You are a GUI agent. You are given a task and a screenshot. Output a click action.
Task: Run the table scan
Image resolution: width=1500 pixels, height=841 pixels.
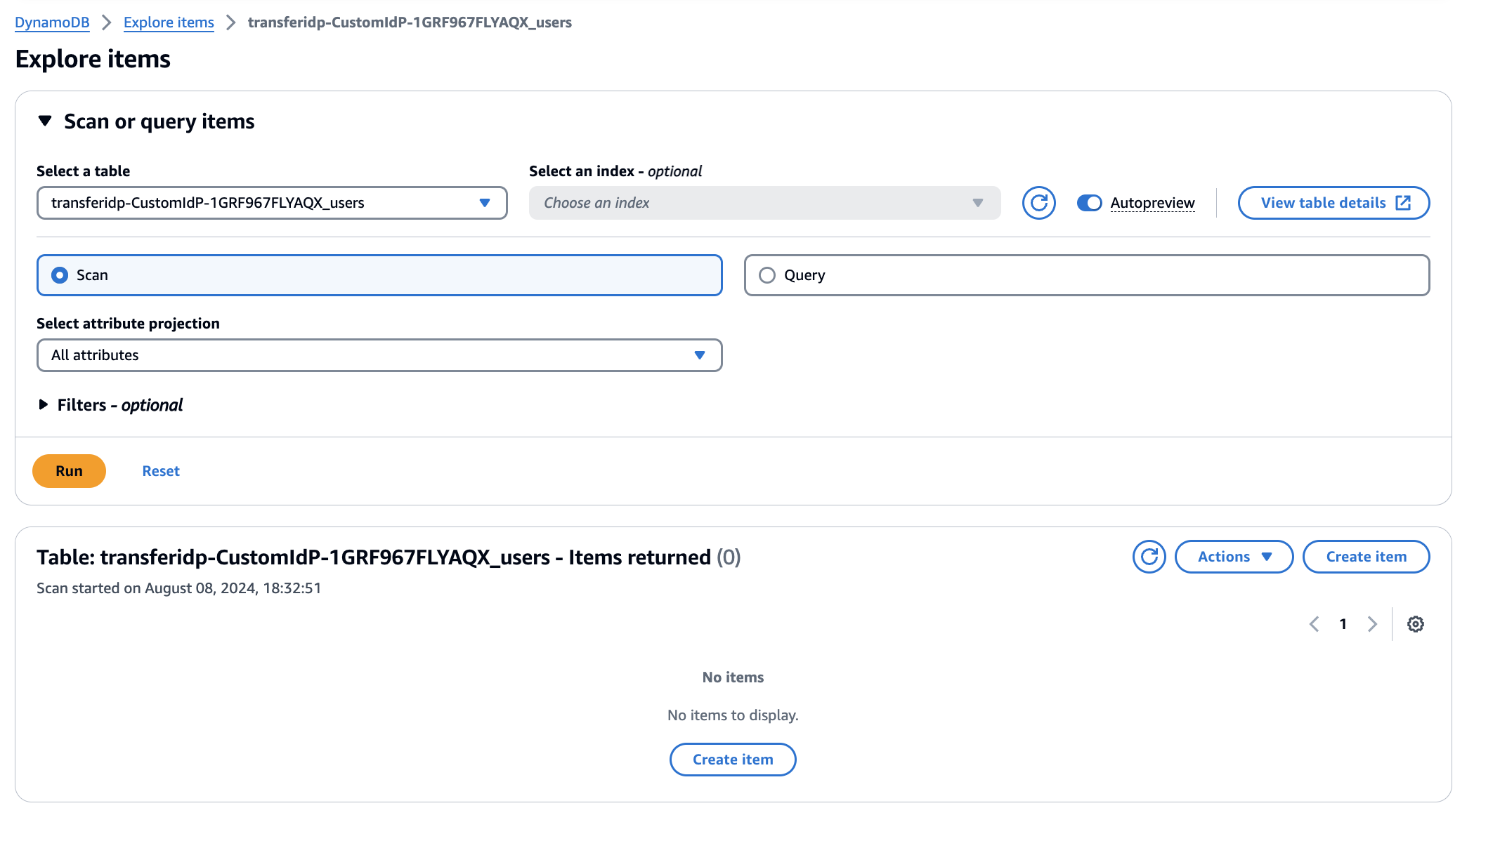pos(69,470)
